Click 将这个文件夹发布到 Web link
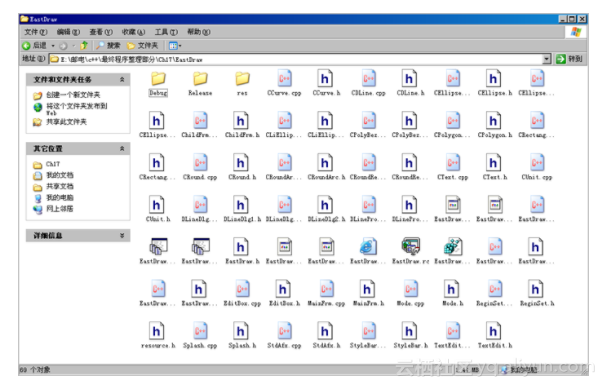The width and height of the screenshot is (606, 388). 77,109
